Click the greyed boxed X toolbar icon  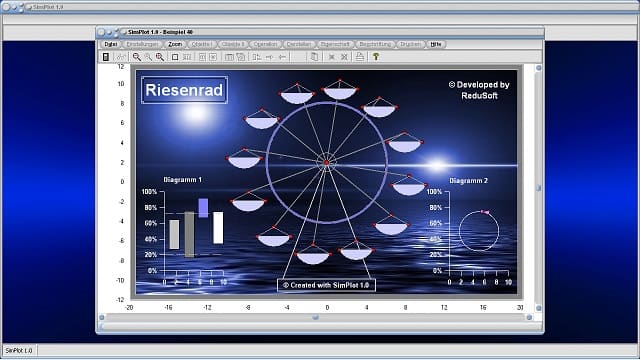(x=213, y=57)
